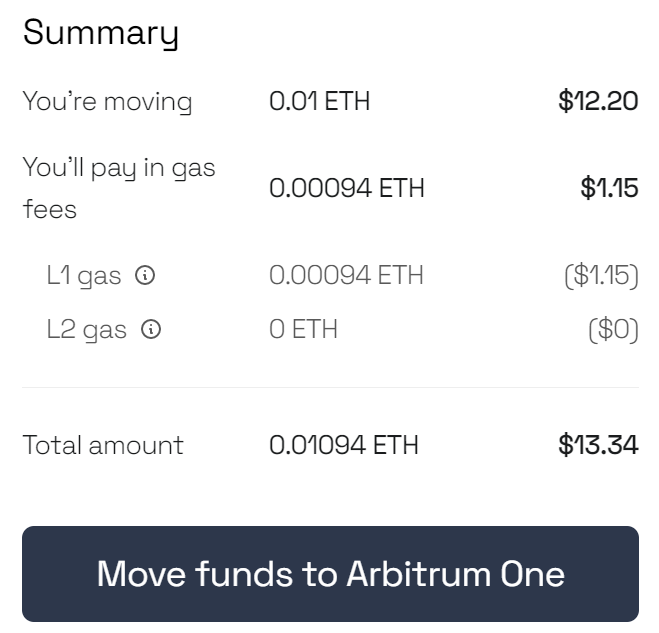Click the $13.34 total value
This screenshot has height=633, width=659.
[598, 445]
